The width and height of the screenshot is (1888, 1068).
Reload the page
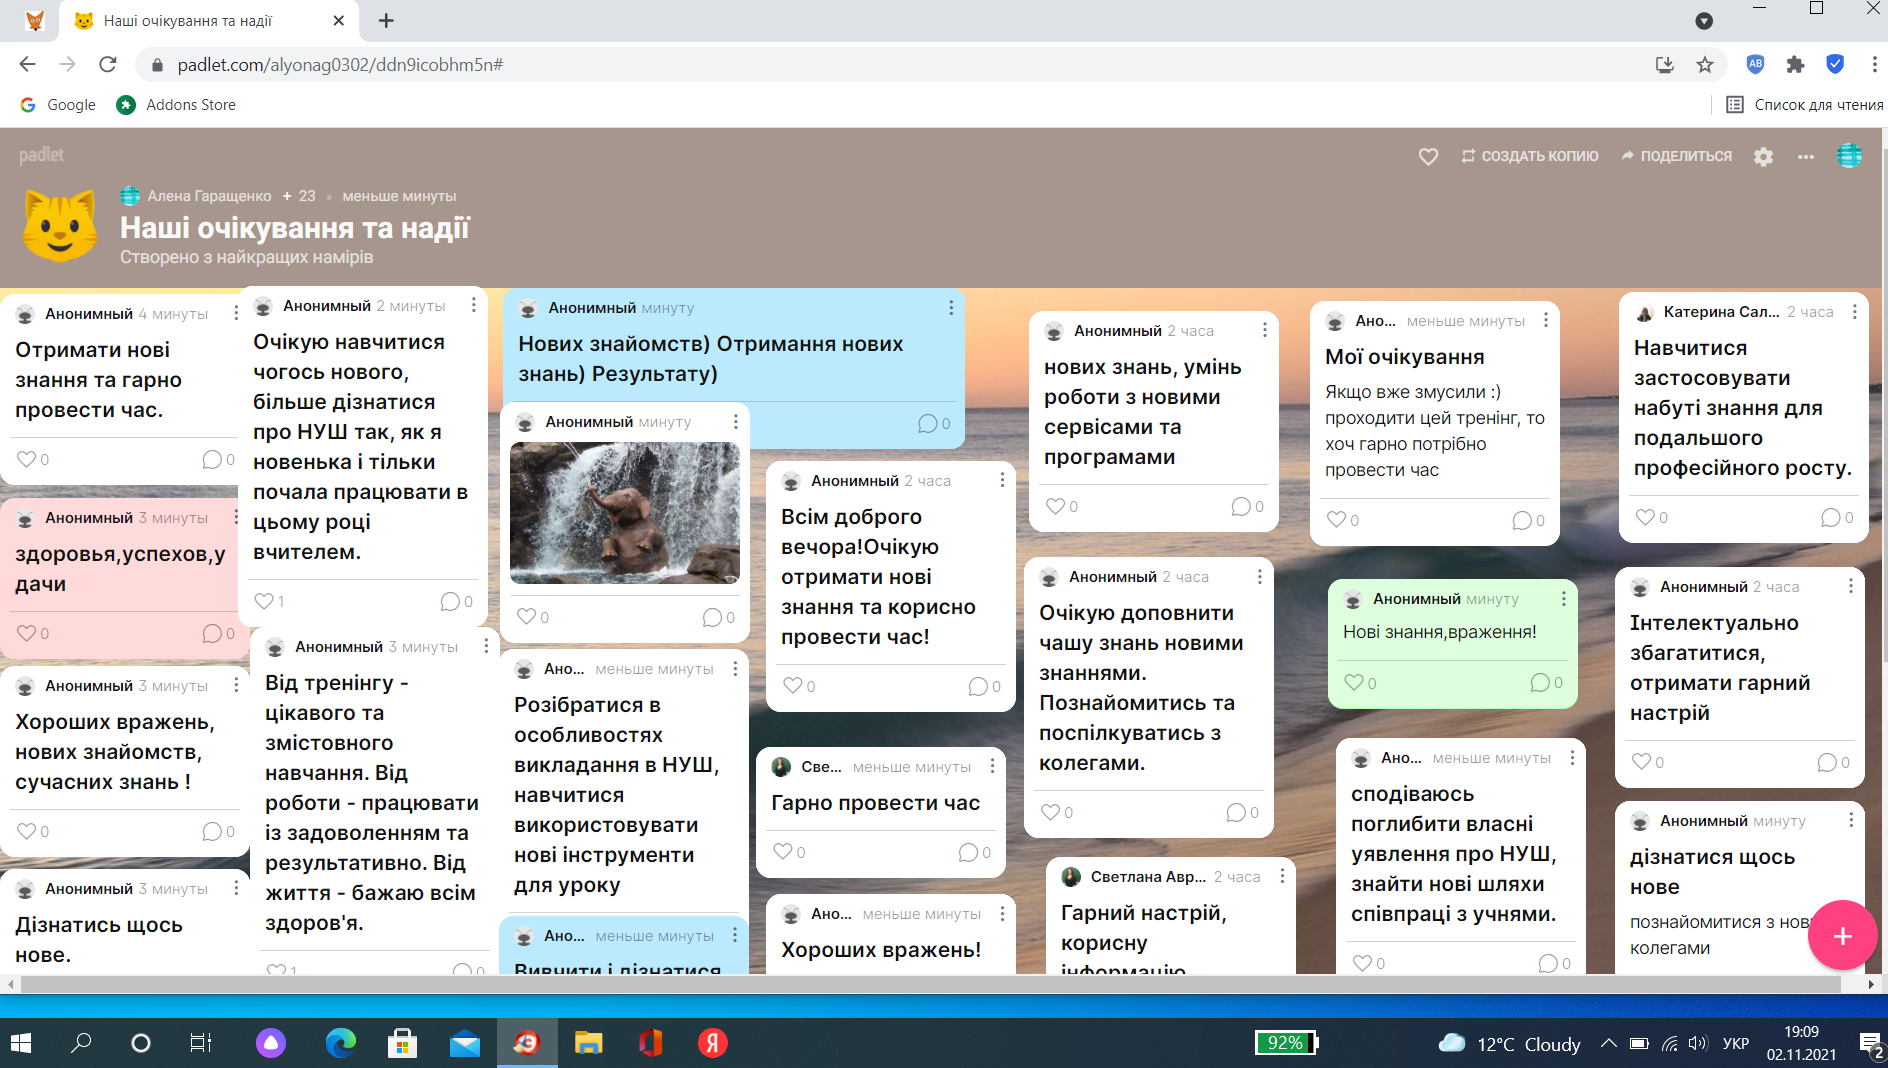pyautogui.click(x=108, y=65)
